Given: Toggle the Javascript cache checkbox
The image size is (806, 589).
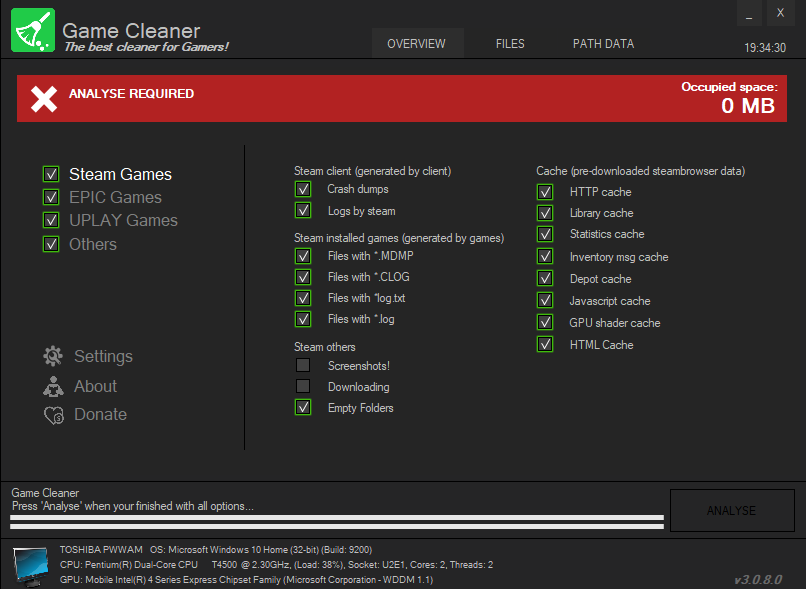Looking at the screenshot, I should point(545,300).
